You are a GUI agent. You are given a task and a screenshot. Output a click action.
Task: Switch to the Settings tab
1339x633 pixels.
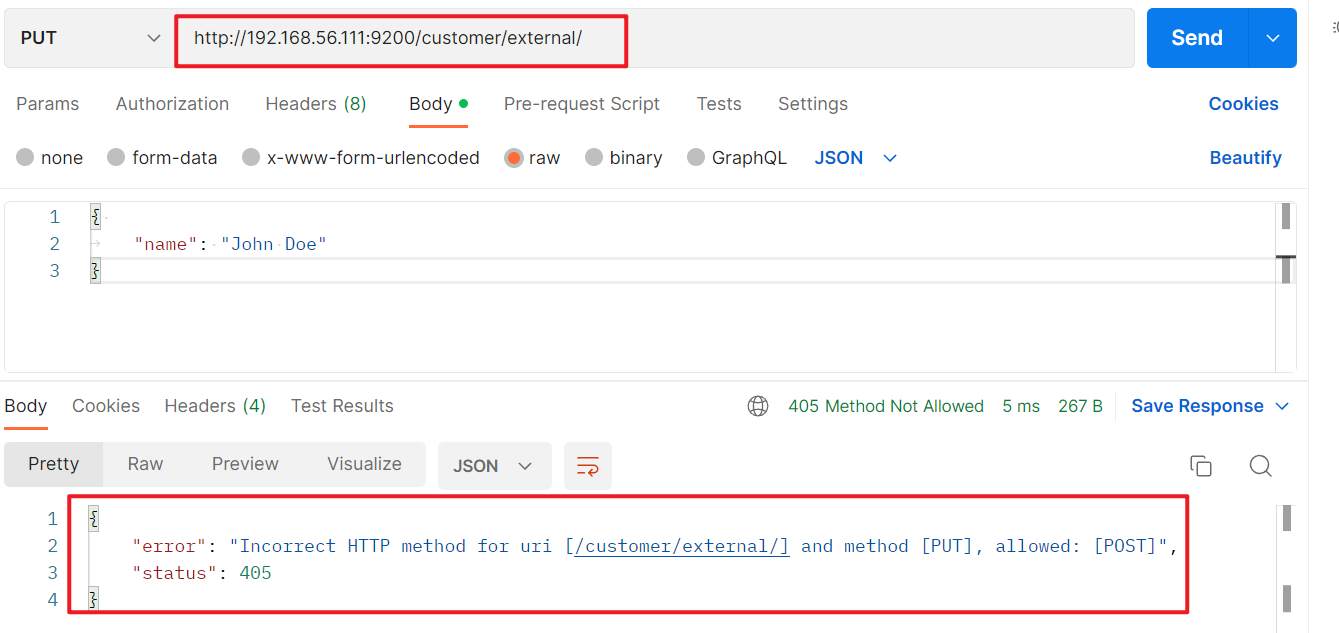813,104
